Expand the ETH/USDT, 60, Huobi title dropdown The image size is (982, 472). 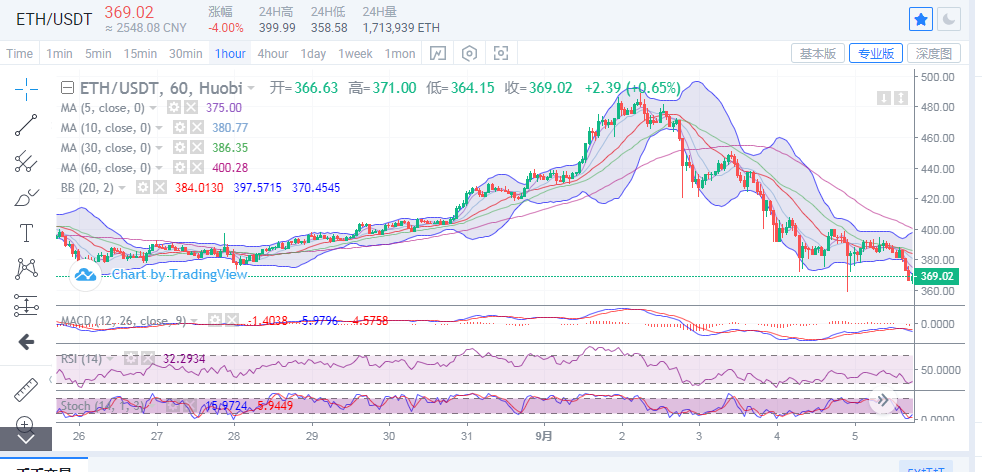[x=251, y=88]
